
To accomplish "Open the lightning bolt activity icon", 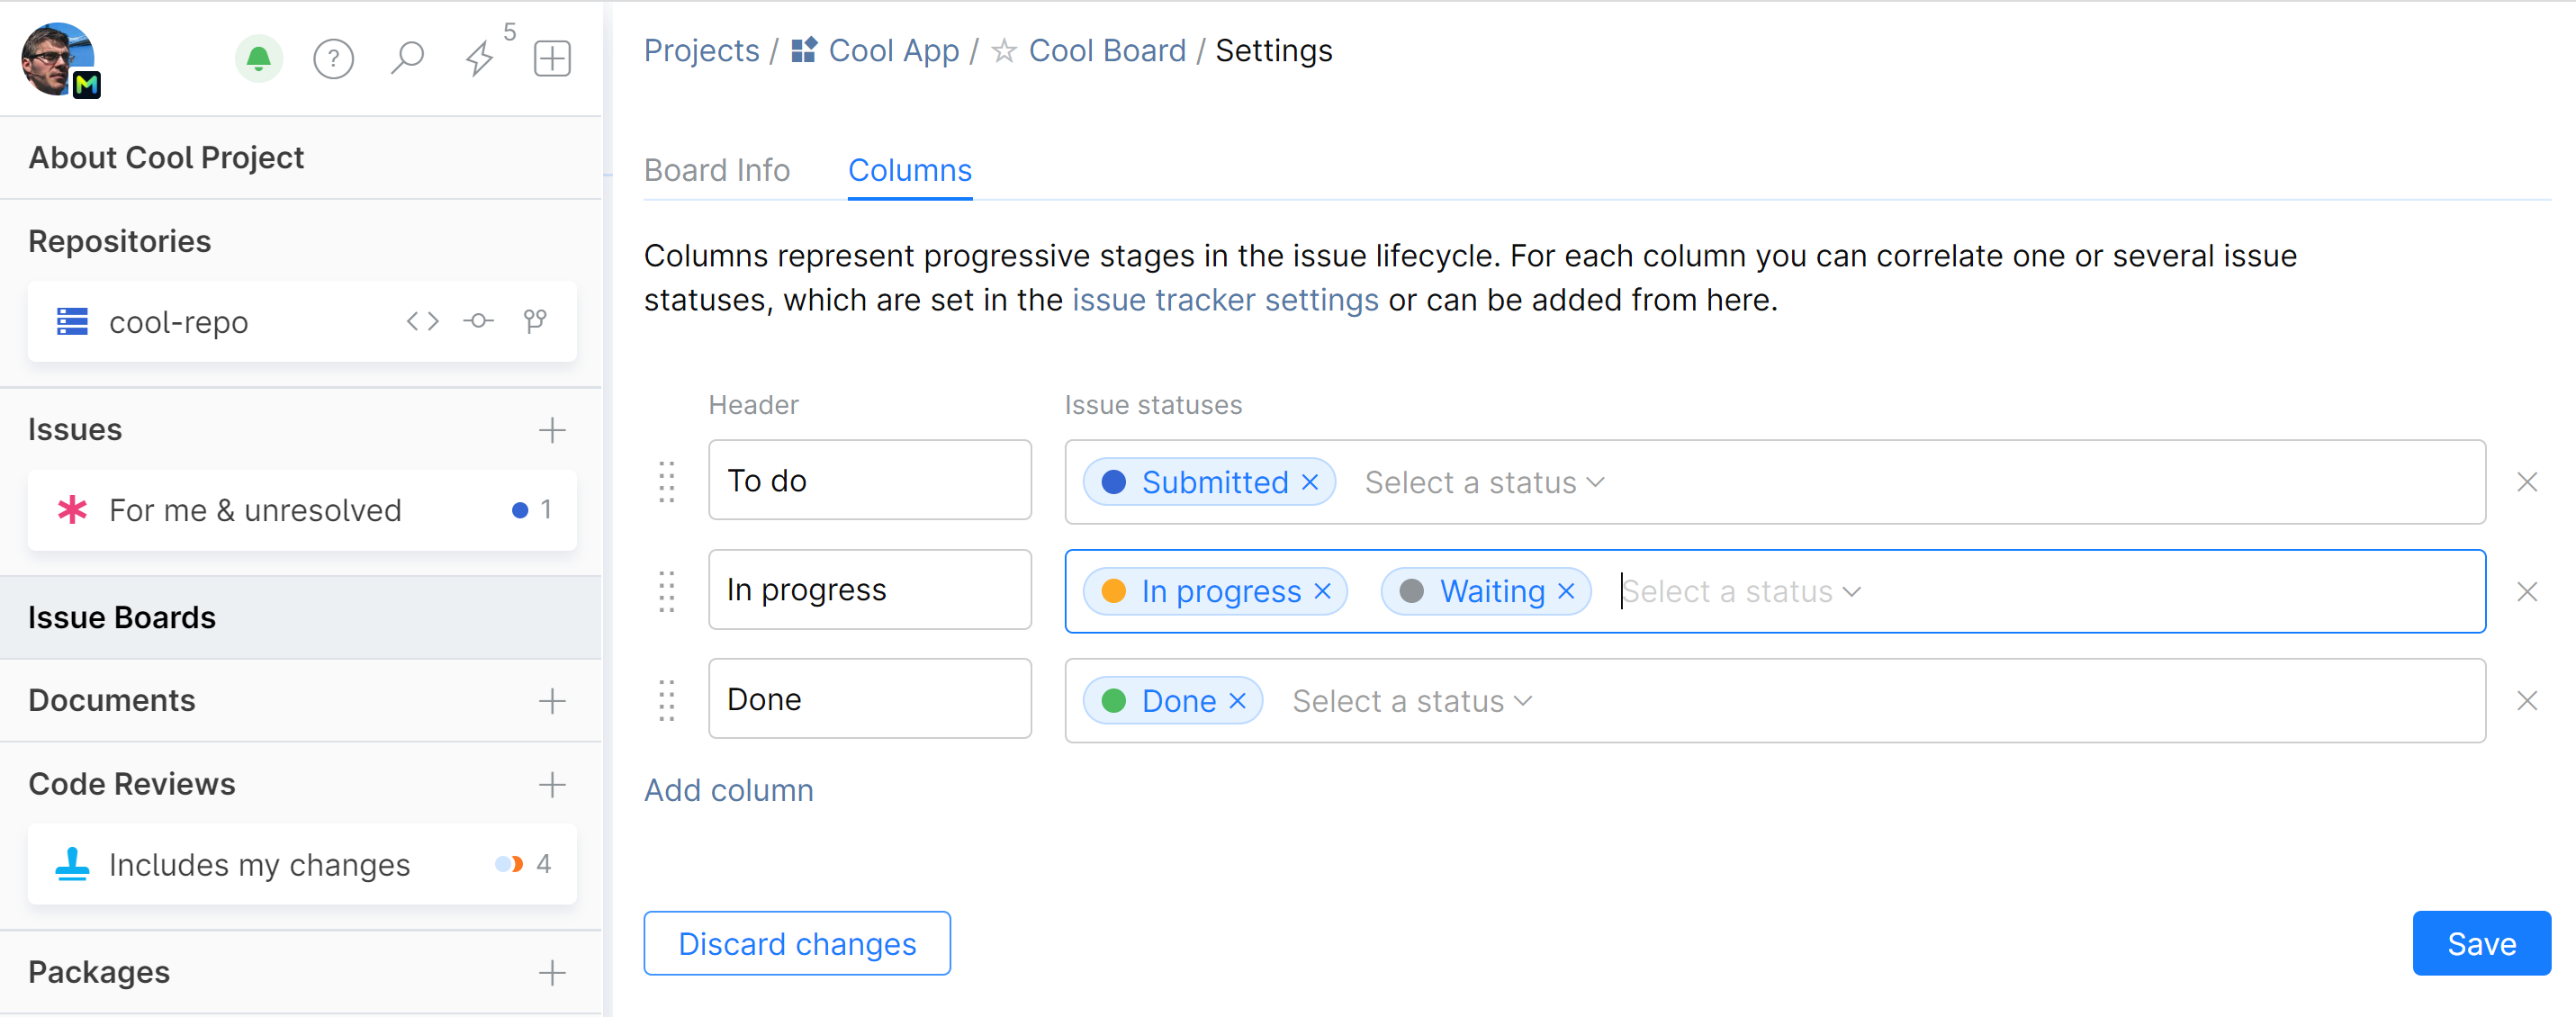I will (480, 58).
